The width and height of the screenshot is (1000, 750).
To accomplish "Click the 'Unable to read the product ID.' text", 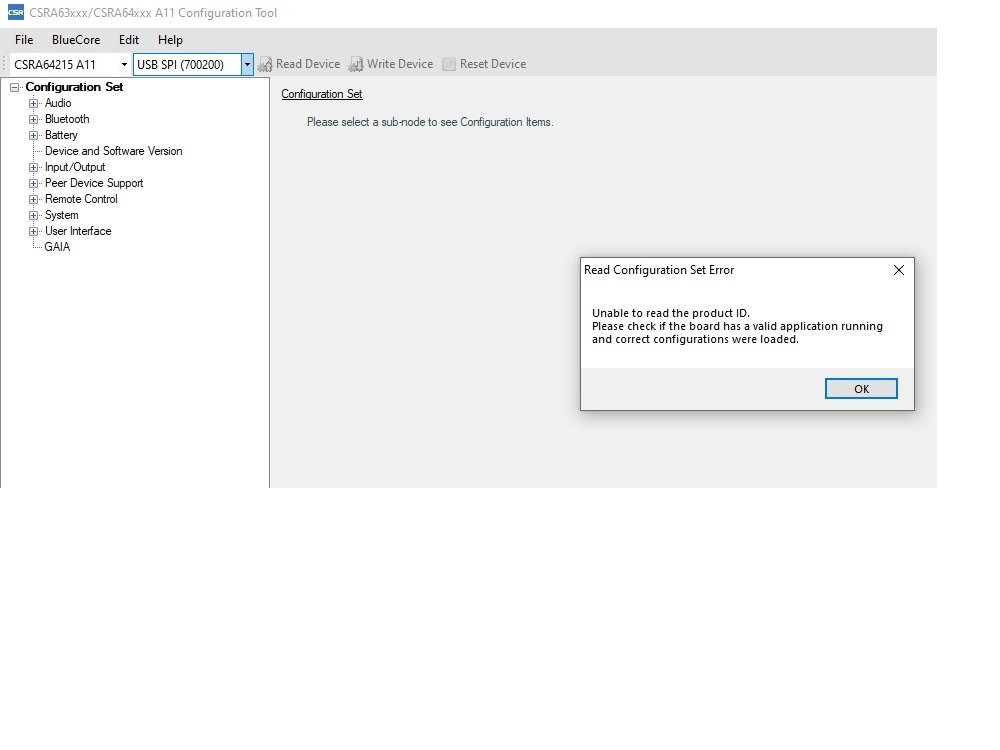I will 671,313.
